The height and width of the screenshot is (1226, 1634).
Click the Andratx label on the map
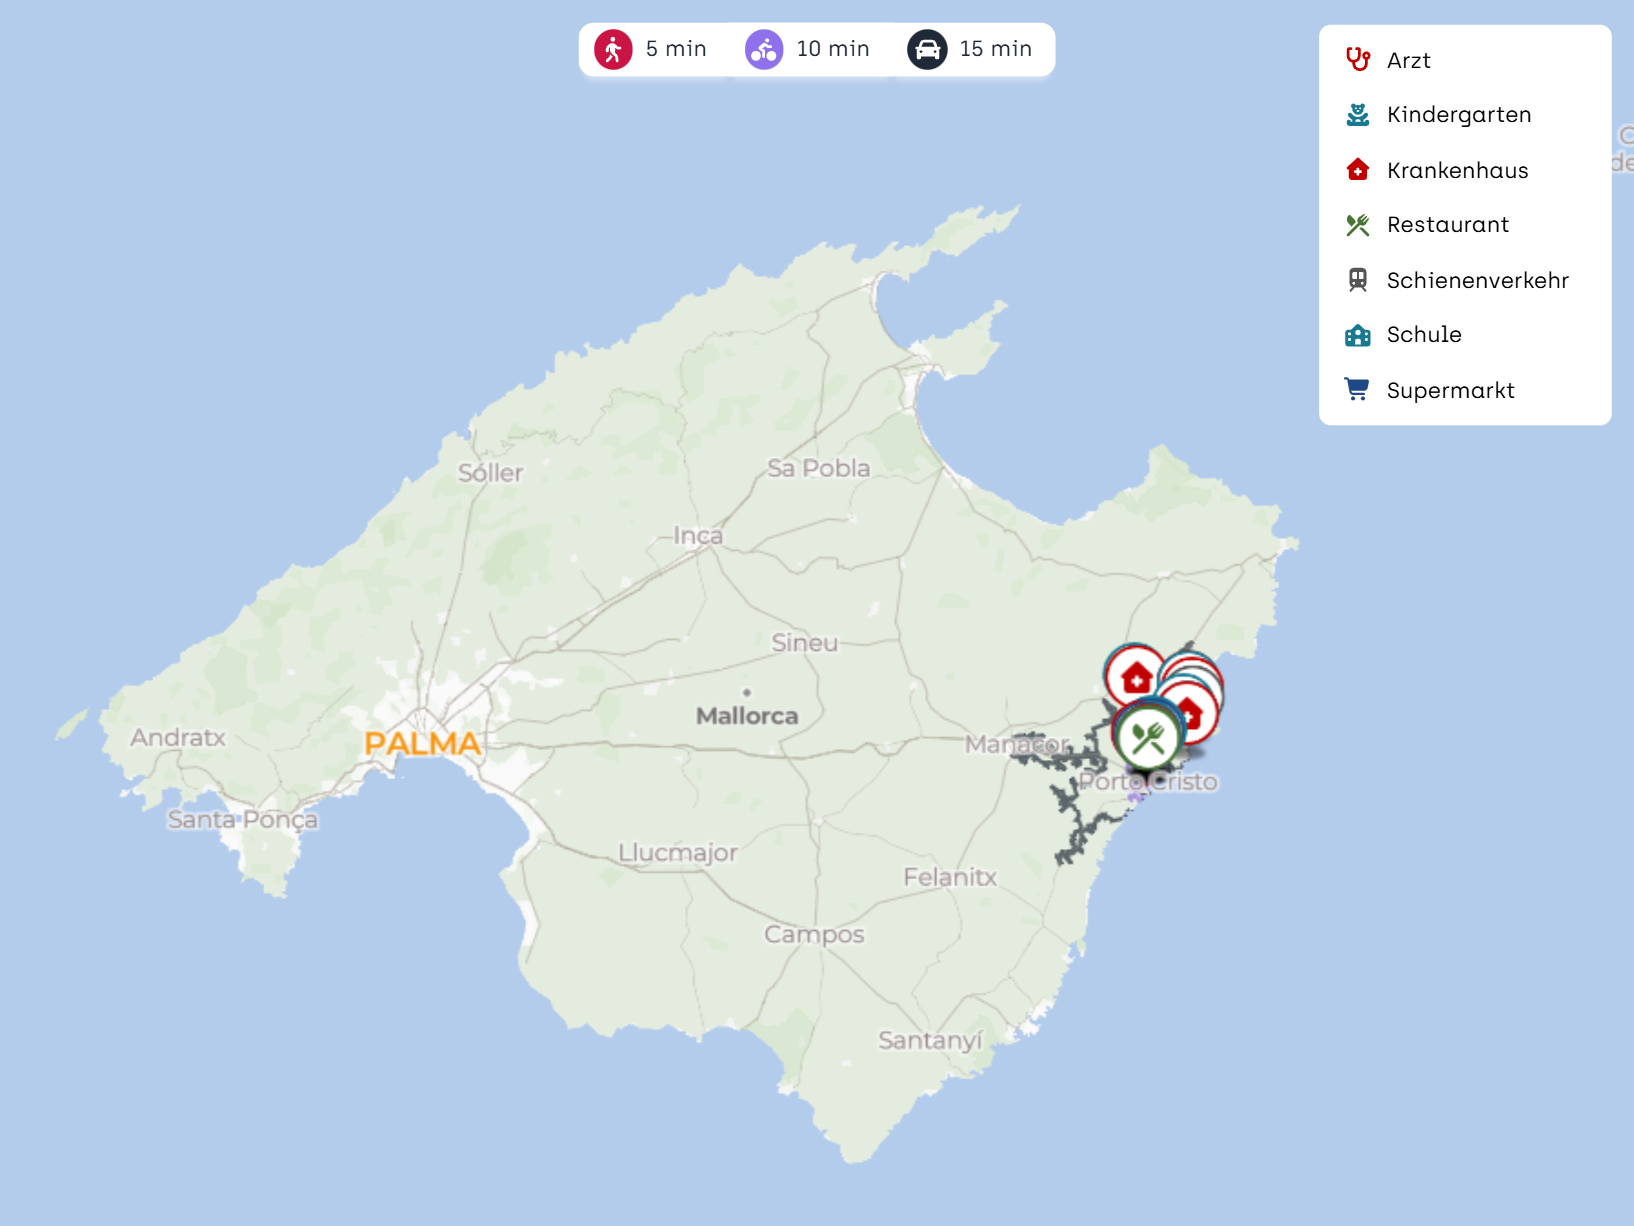pos(178,738)
